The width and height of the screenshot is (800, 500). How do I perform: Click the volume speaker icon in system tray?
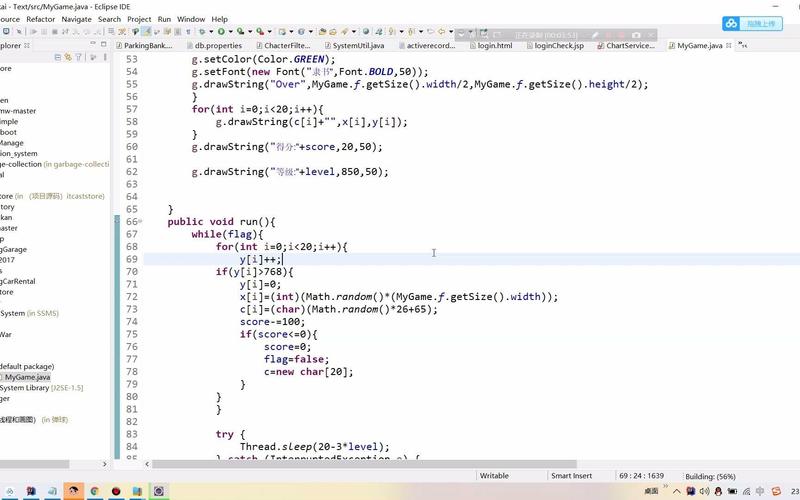704,491
